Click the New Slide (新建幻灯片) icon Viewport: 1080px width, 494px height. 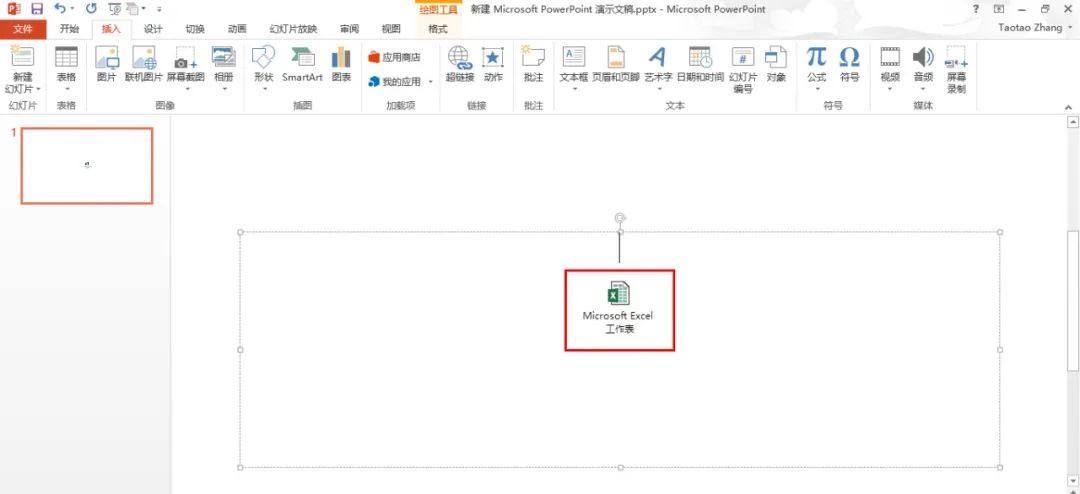pyautogui.click(x=23, y=57)
